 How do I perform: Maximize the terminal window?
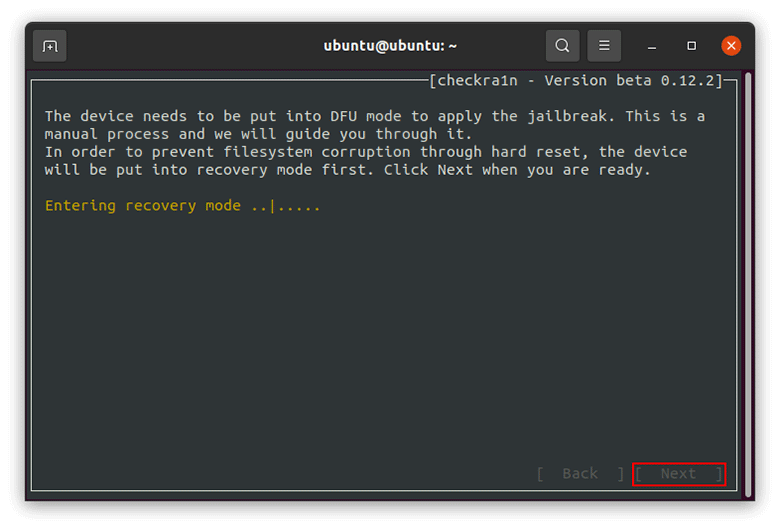click(x=691, y=46)
